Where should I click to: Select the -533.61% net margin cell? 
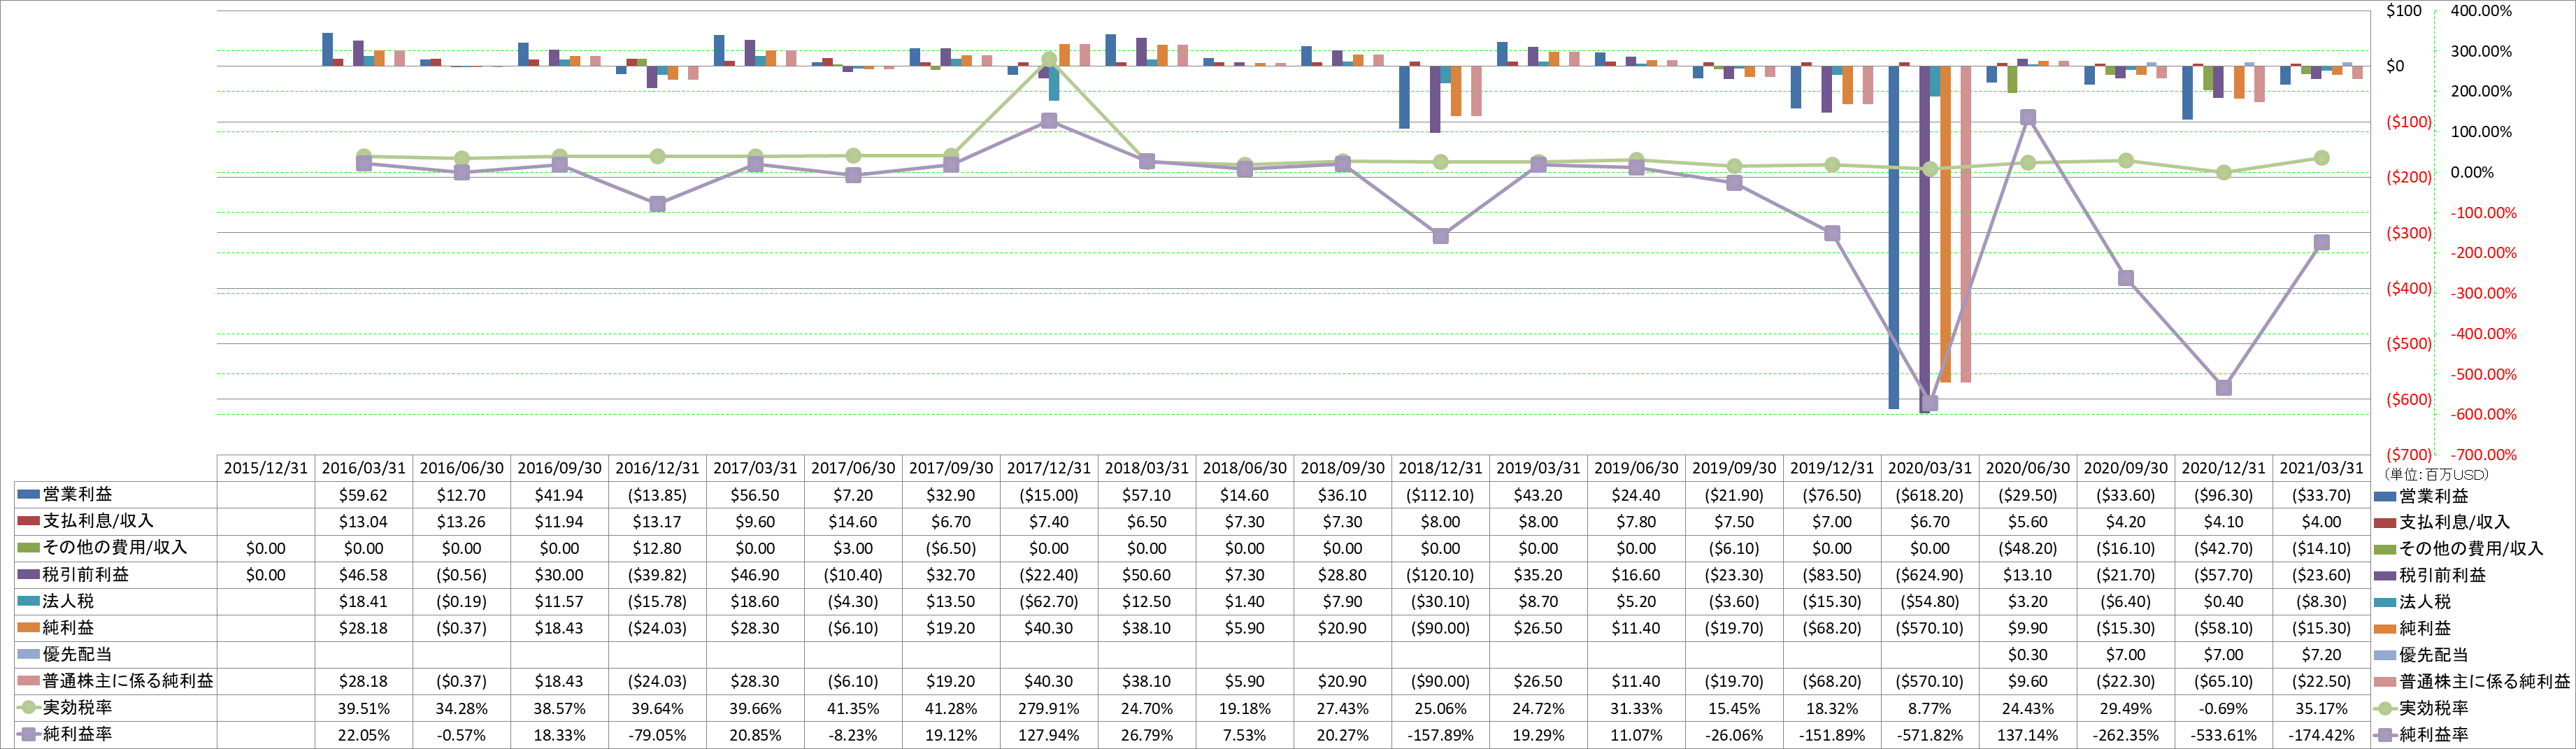[2223, 735]
